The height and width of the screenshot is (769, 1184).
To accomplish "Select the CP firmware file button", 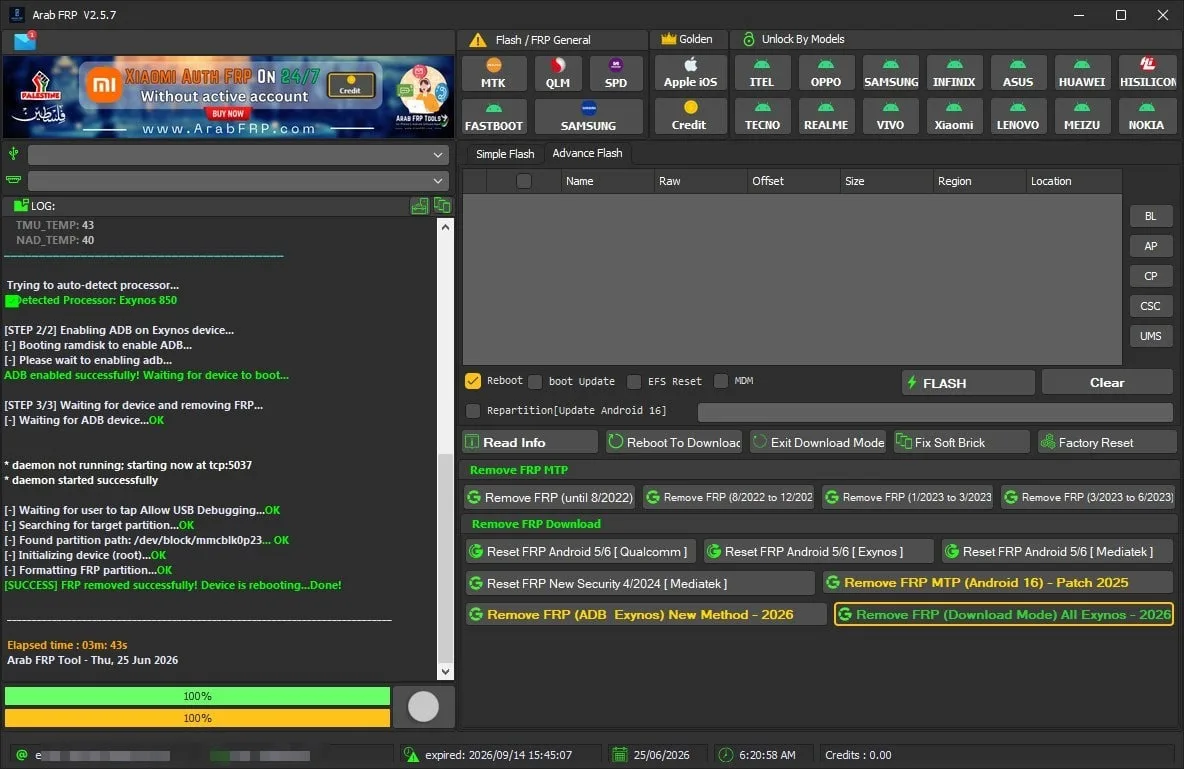I will click(1150, 276).
